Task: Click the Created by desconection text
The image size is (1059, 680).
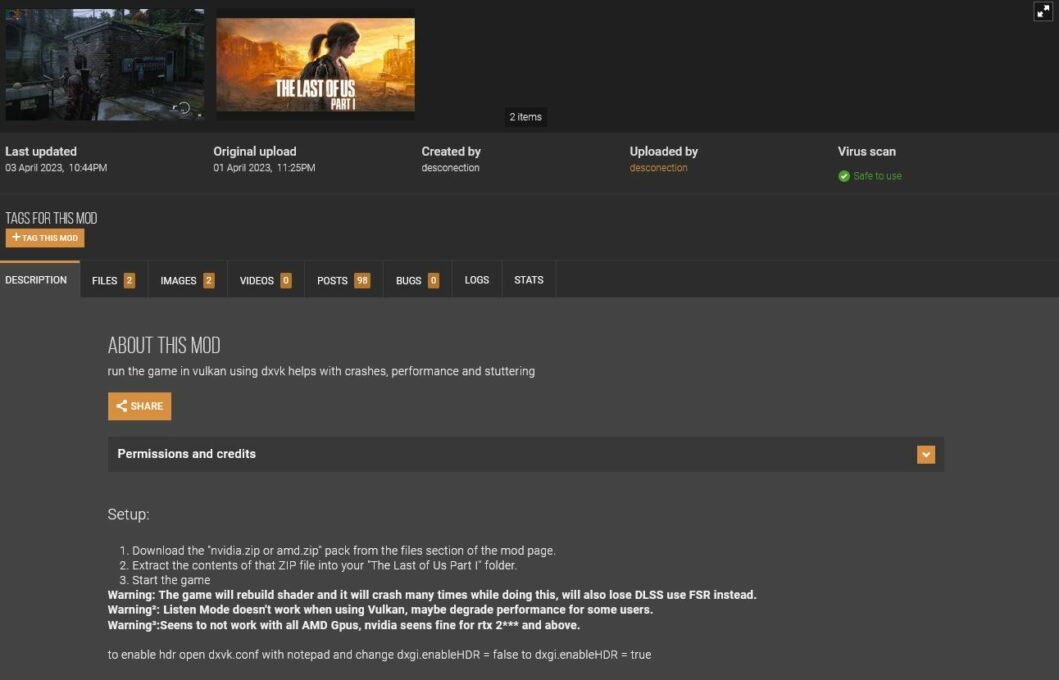Action: [450, 167]
